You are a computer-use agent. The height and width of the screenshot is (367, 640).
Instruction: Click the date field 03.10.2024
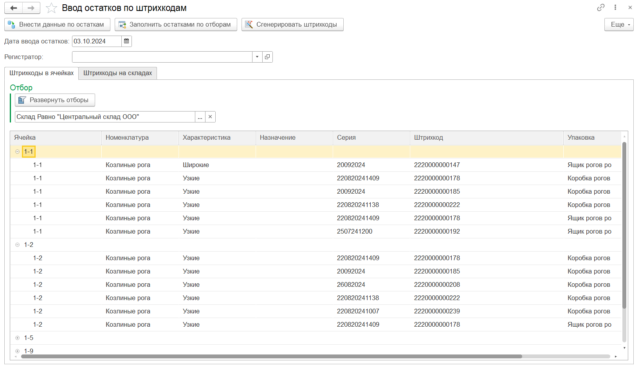coord(97,41)
